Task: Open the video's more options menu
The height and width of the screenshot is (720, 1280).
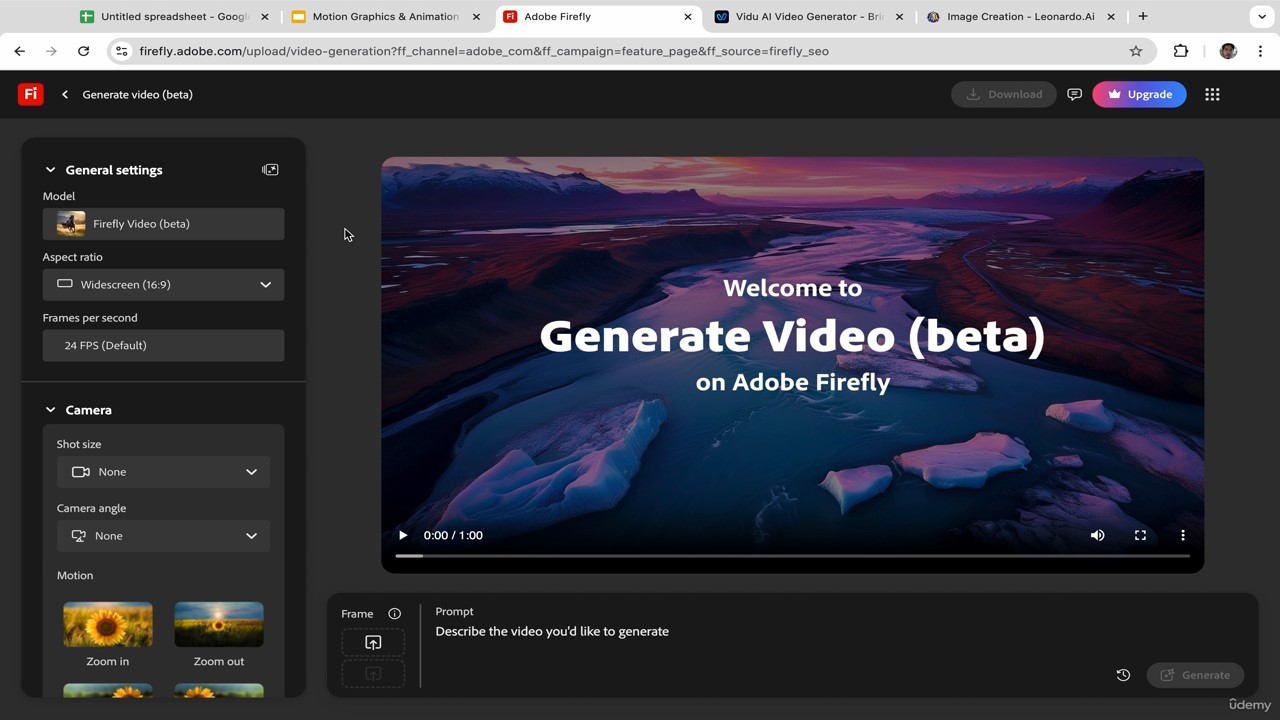Action: click(x=1183, y=535)
